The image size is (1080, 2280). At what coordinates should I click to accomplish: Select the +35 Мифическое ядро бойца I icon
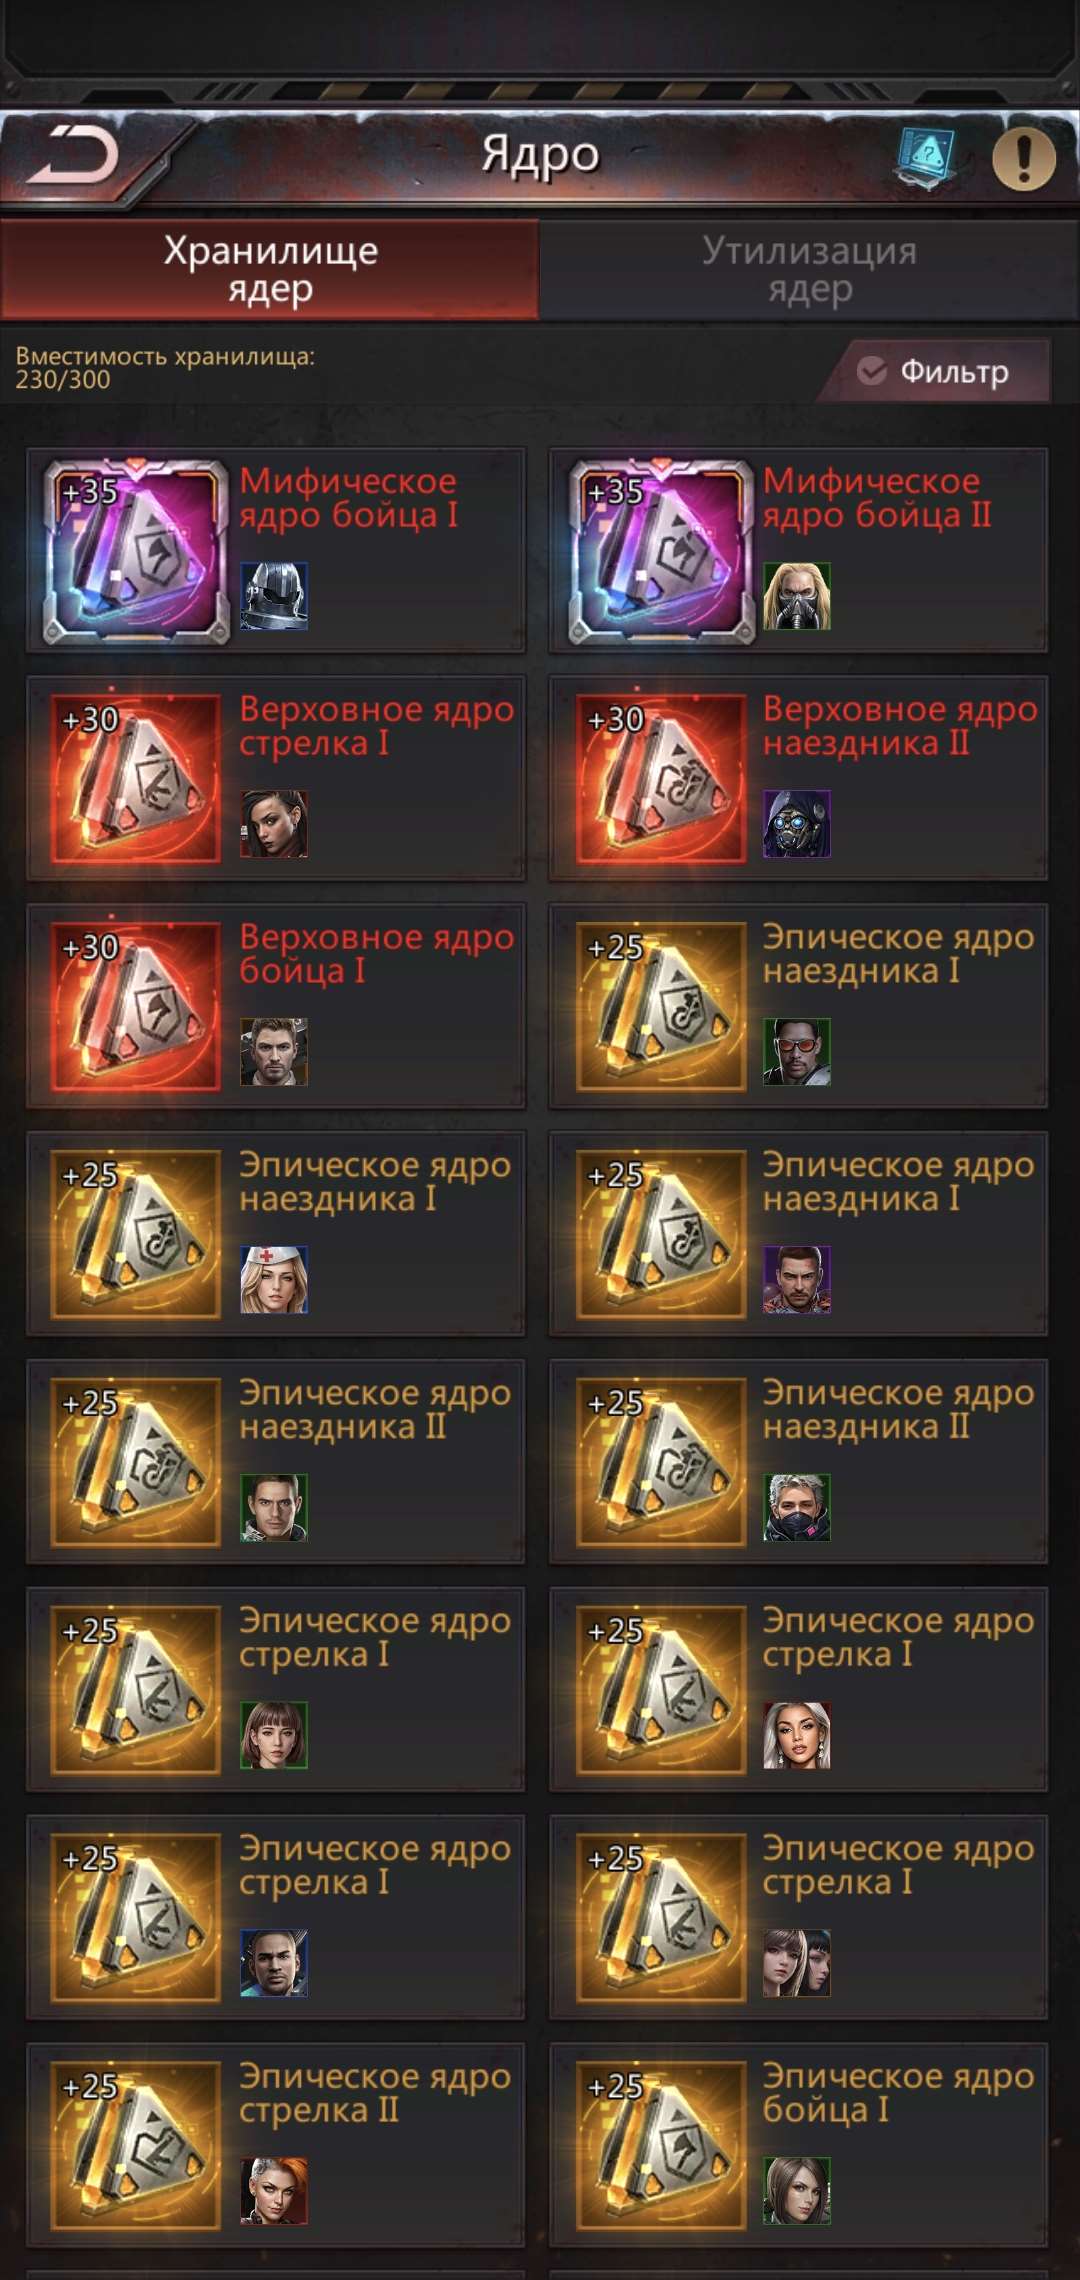coord(136,551)
